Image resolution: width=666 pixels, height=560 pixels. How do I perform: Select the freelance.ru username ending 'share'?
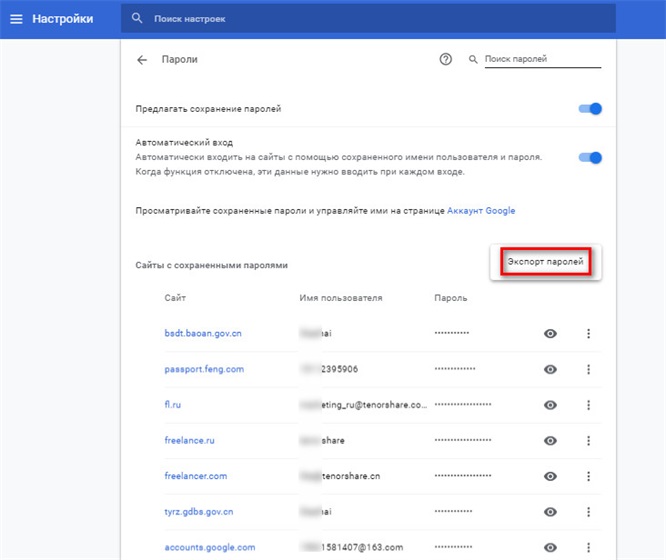[322, 440]
